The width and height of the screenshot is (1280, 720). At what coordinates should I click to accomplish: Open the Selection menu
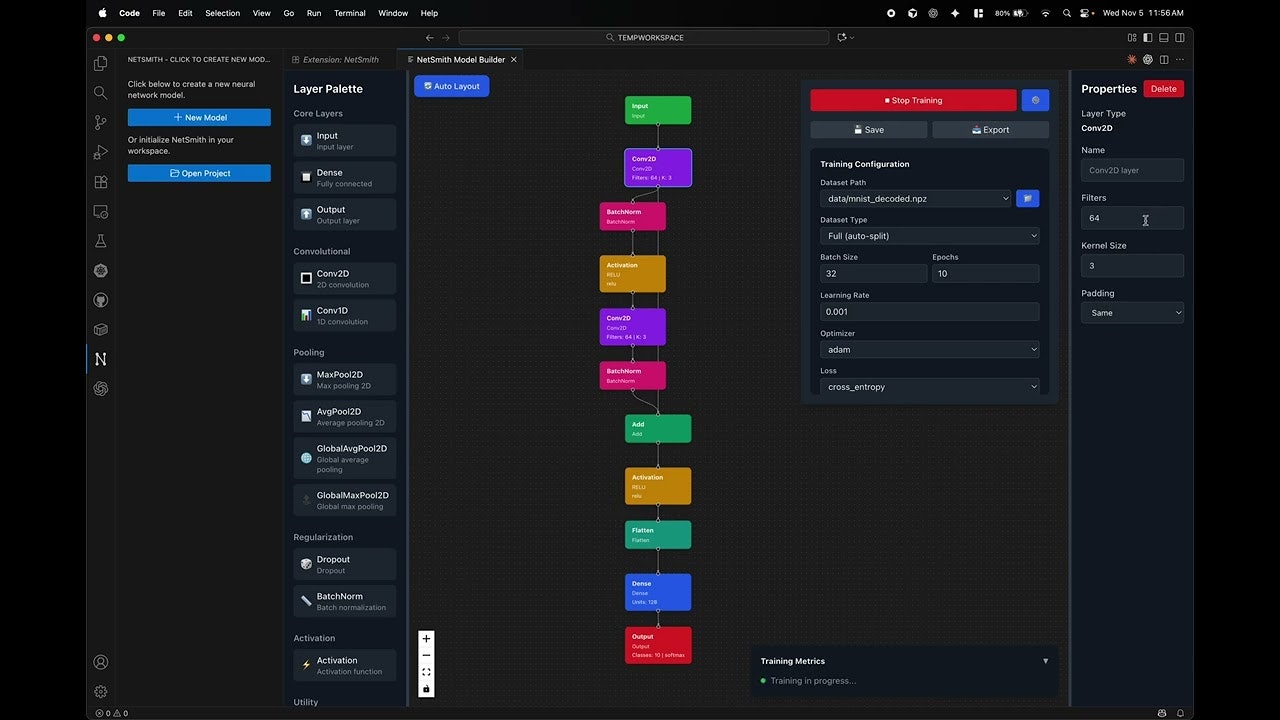pyautogui.click(x=222, y=13)
